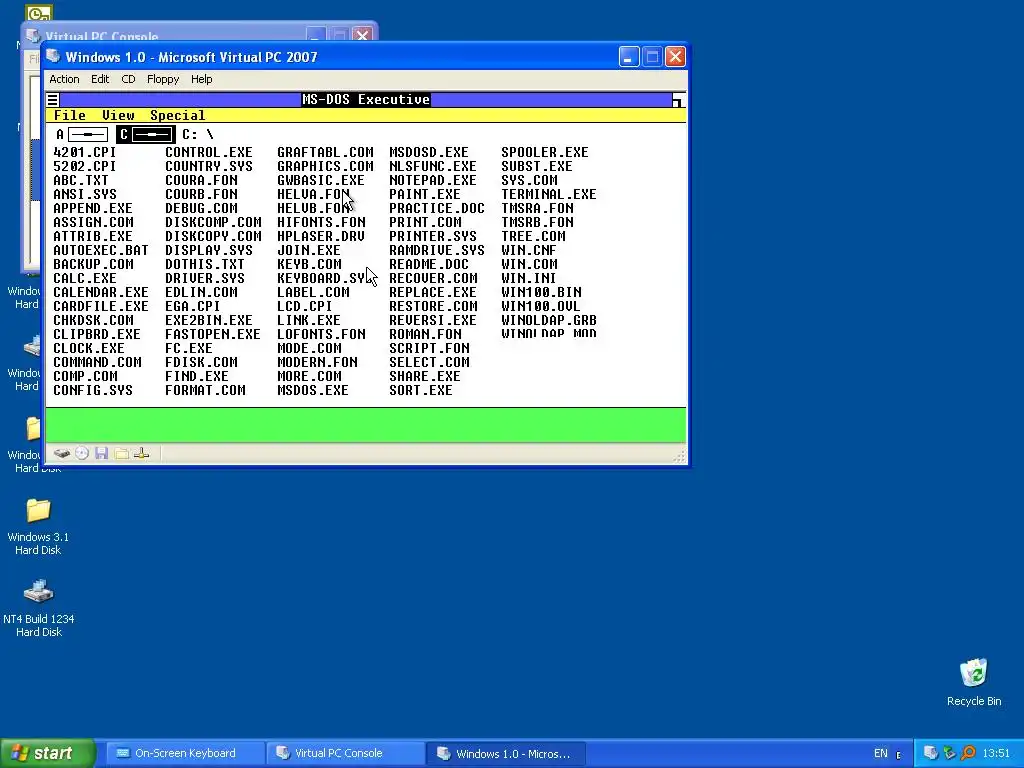This screenshot has height=768, width=1024.
Task: Select file PAINT.EXE
Action: coord(424,195)
